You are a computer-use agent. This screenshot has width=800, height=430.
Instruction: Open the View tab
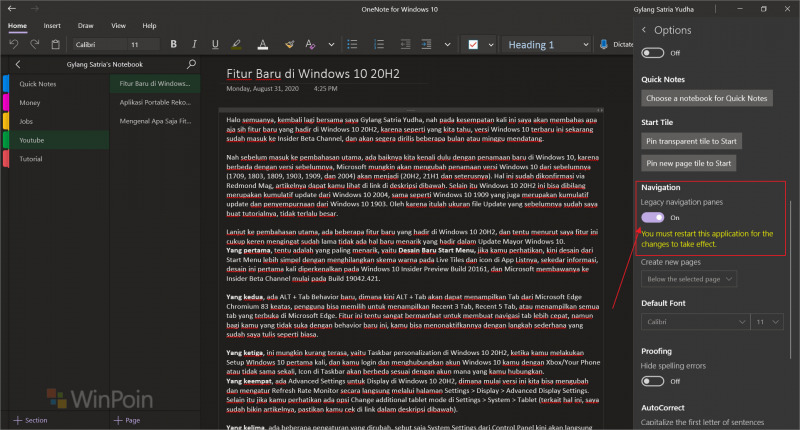[118, 26]
